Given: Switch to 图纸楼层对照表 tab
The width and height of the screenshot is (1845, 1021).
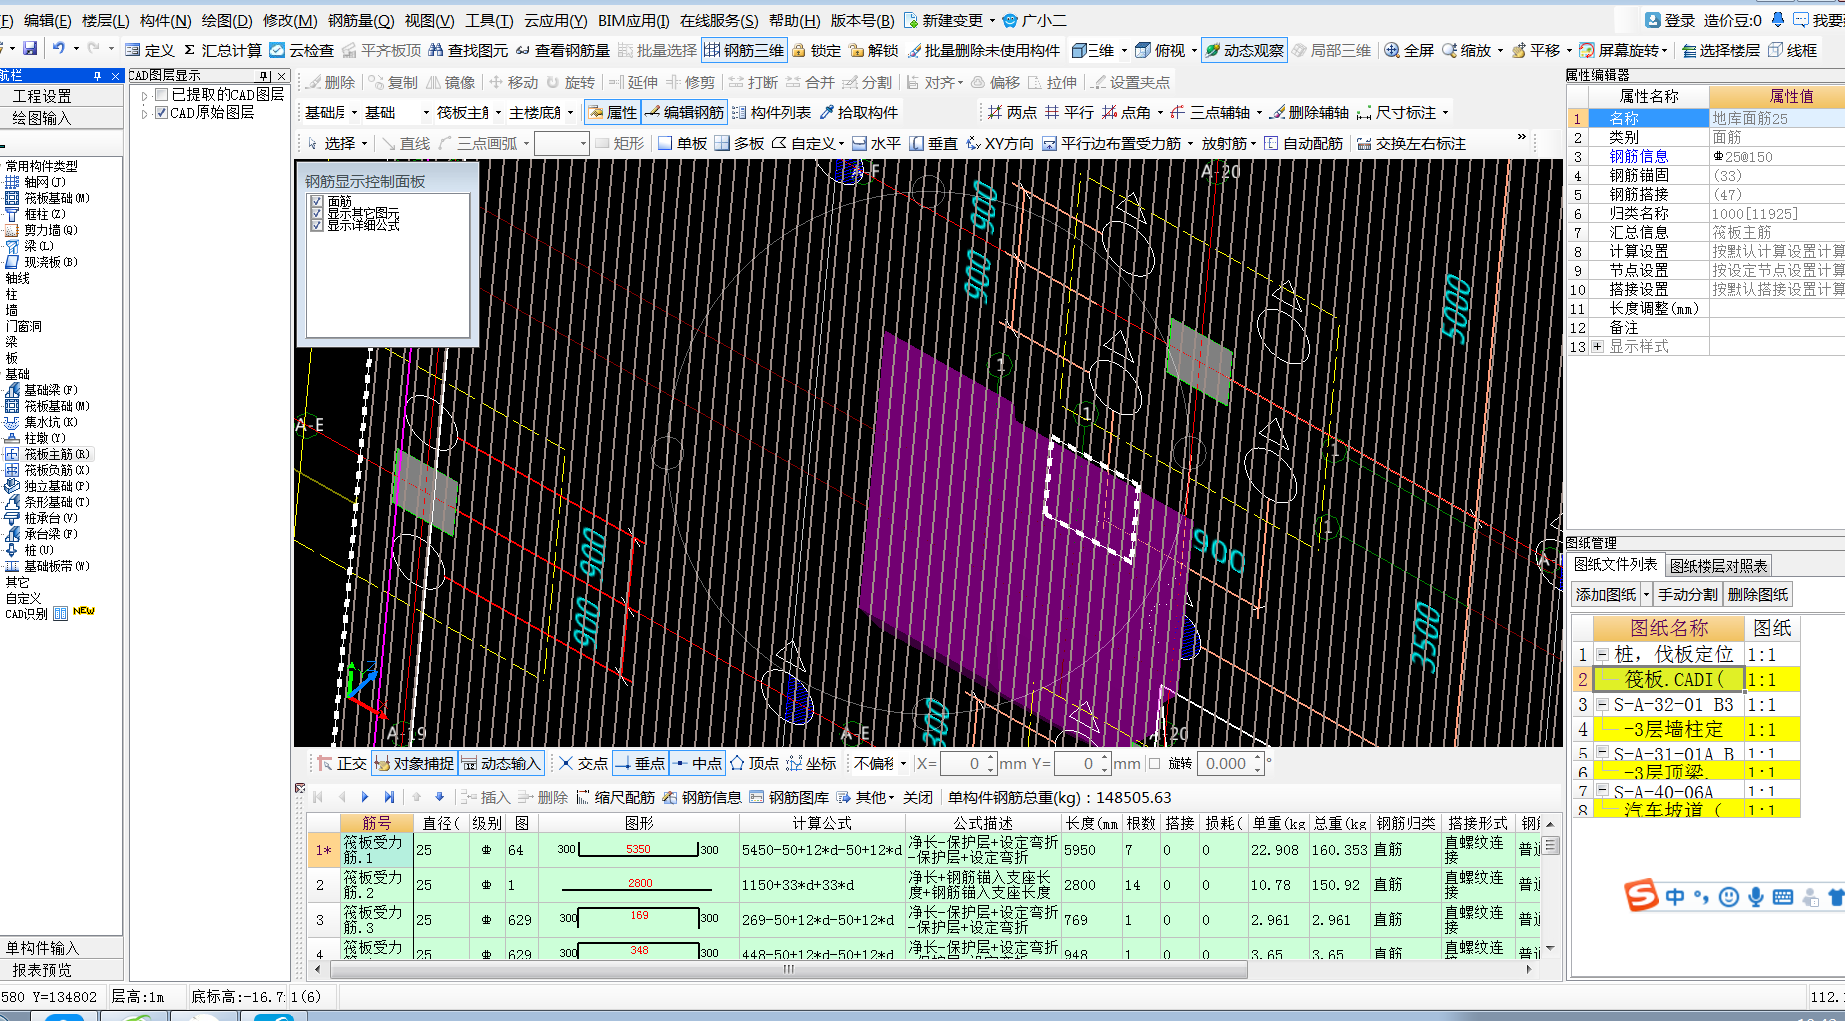Looking at the screenshot, I should [1718, 565].
